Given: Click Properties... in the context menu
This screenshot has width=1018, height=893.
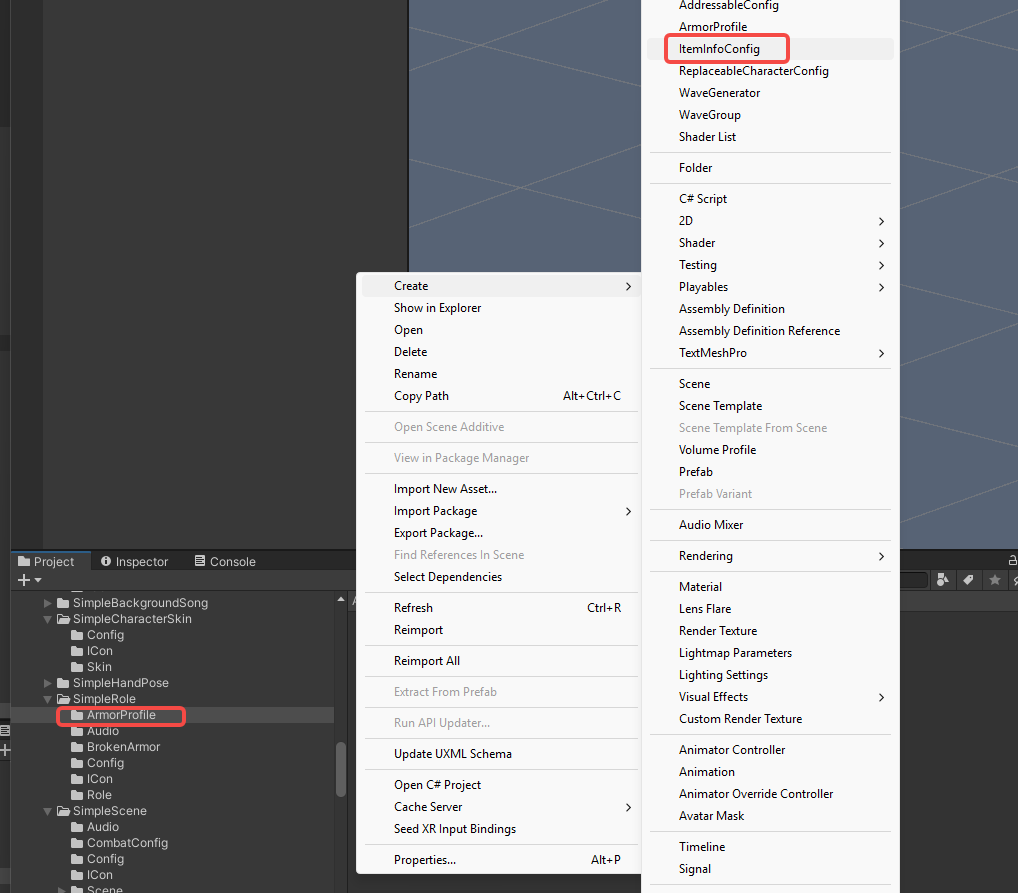Looking at the screenshot, I should [x=501, y=860].
